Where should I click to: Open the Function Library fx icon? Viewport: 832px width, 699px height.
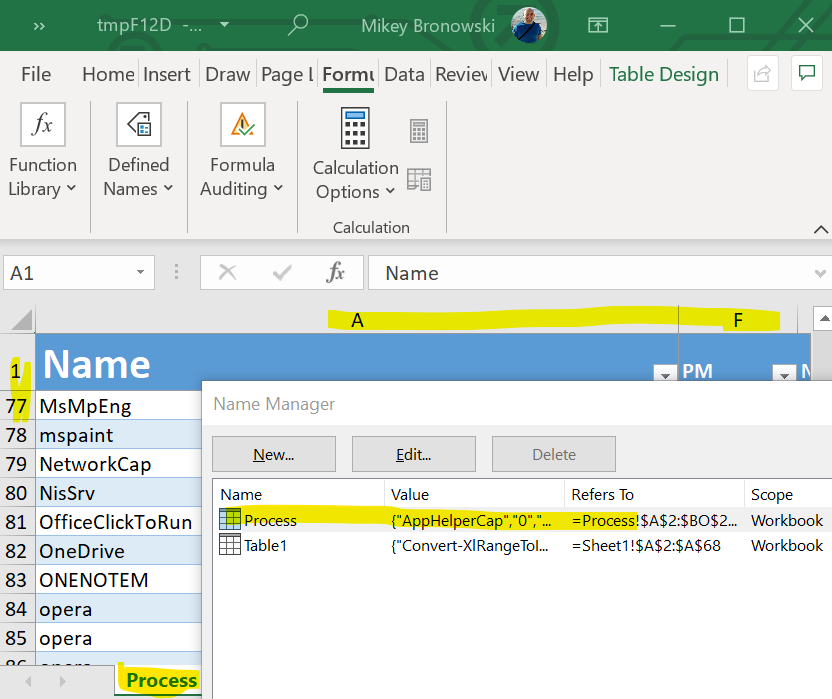click(40, 125)
